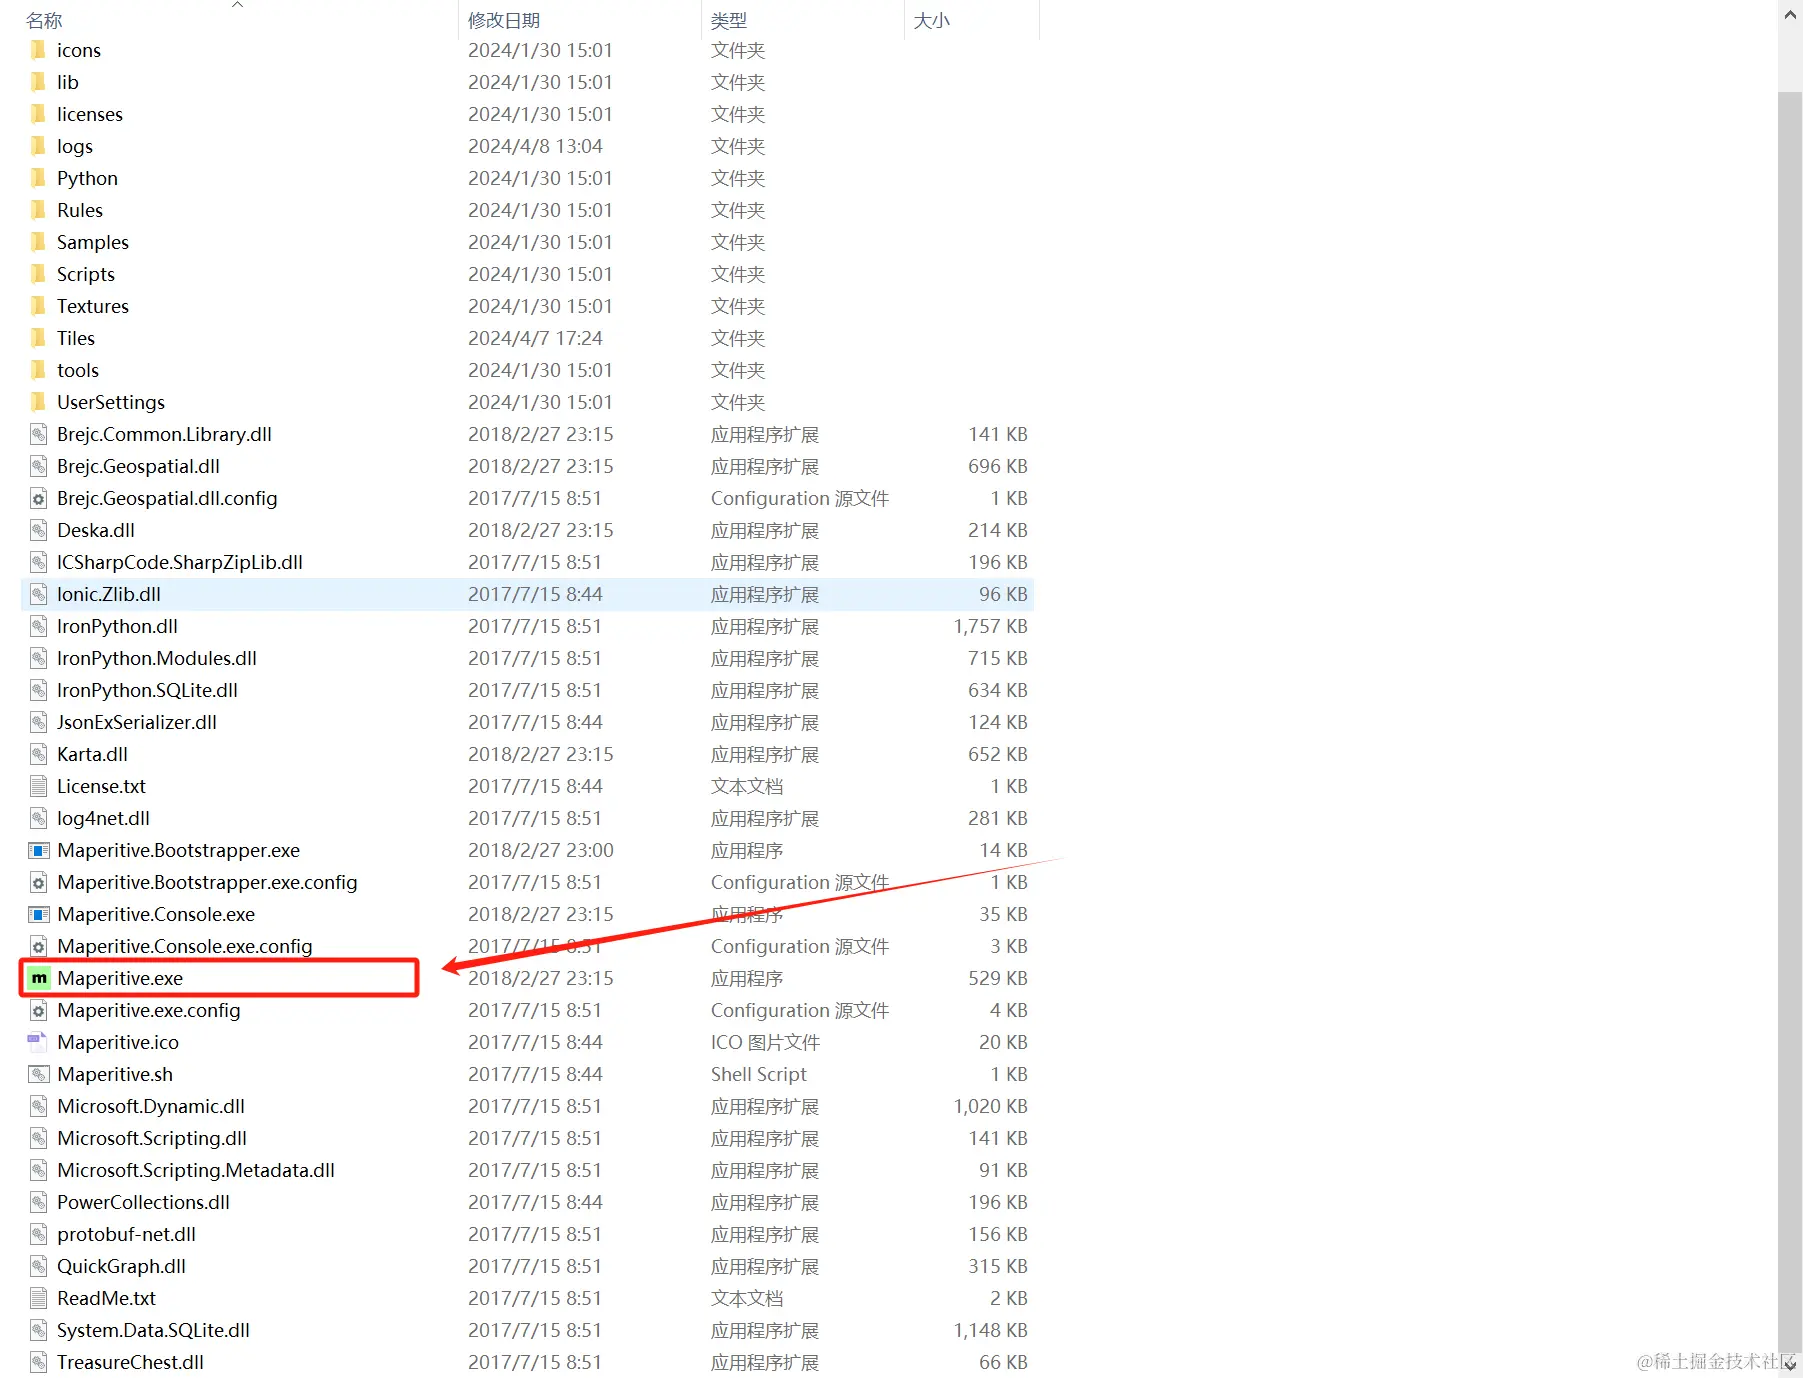Sort files by the 名称 column header

point(44,20)
